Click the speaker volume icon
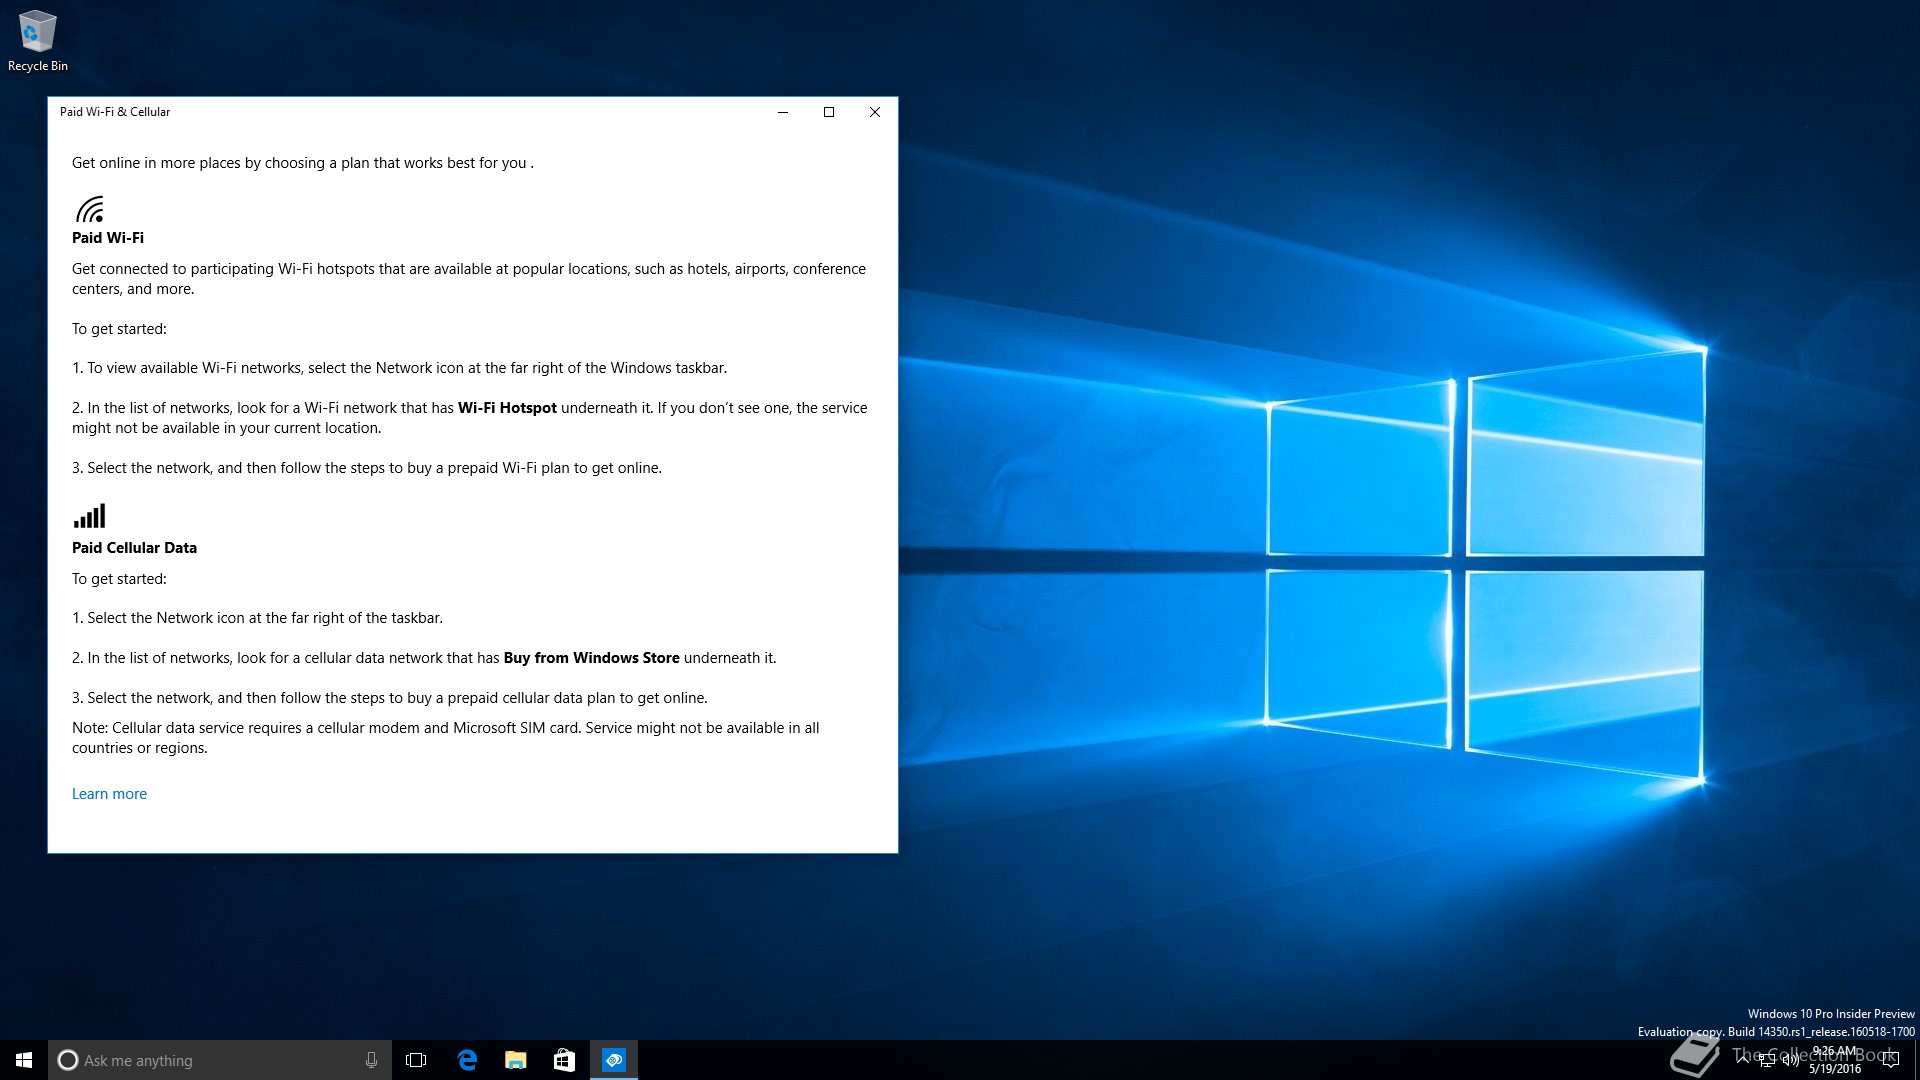Screen dimensions: 1920x1080 coord(1790,1061)
